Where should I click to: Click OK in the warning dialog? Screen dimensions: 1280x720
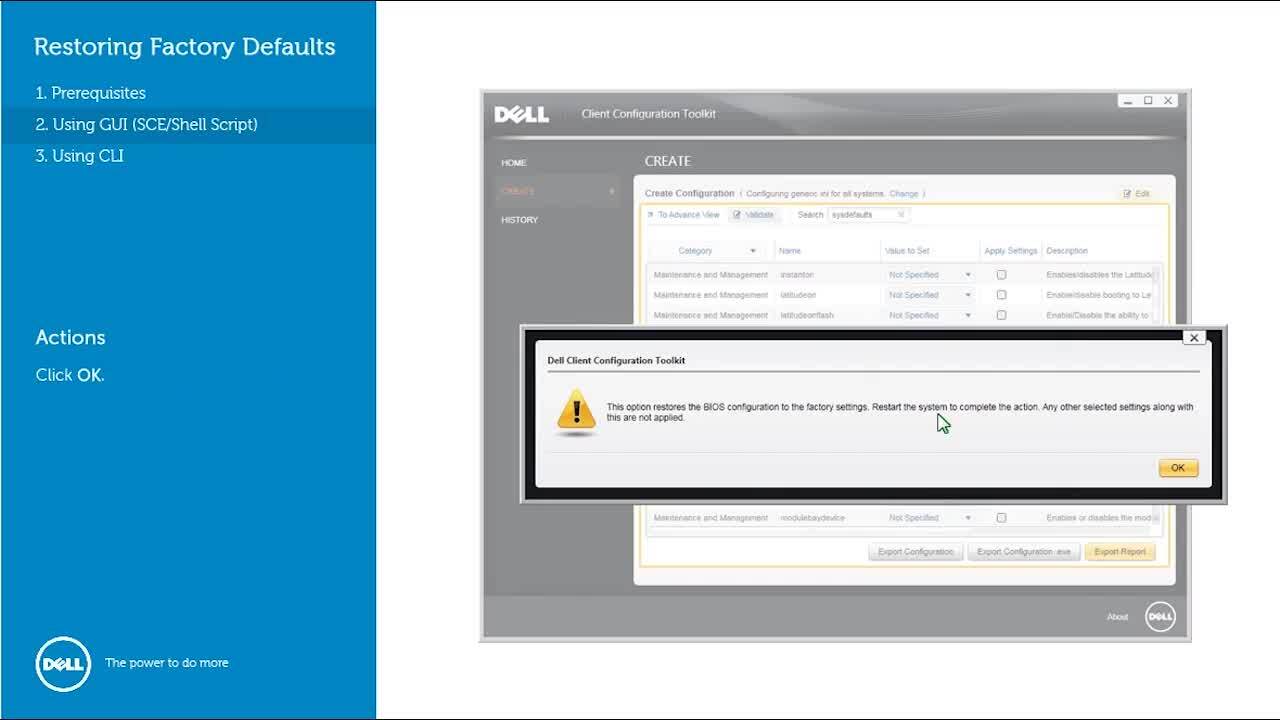[x=1177, y=468]
